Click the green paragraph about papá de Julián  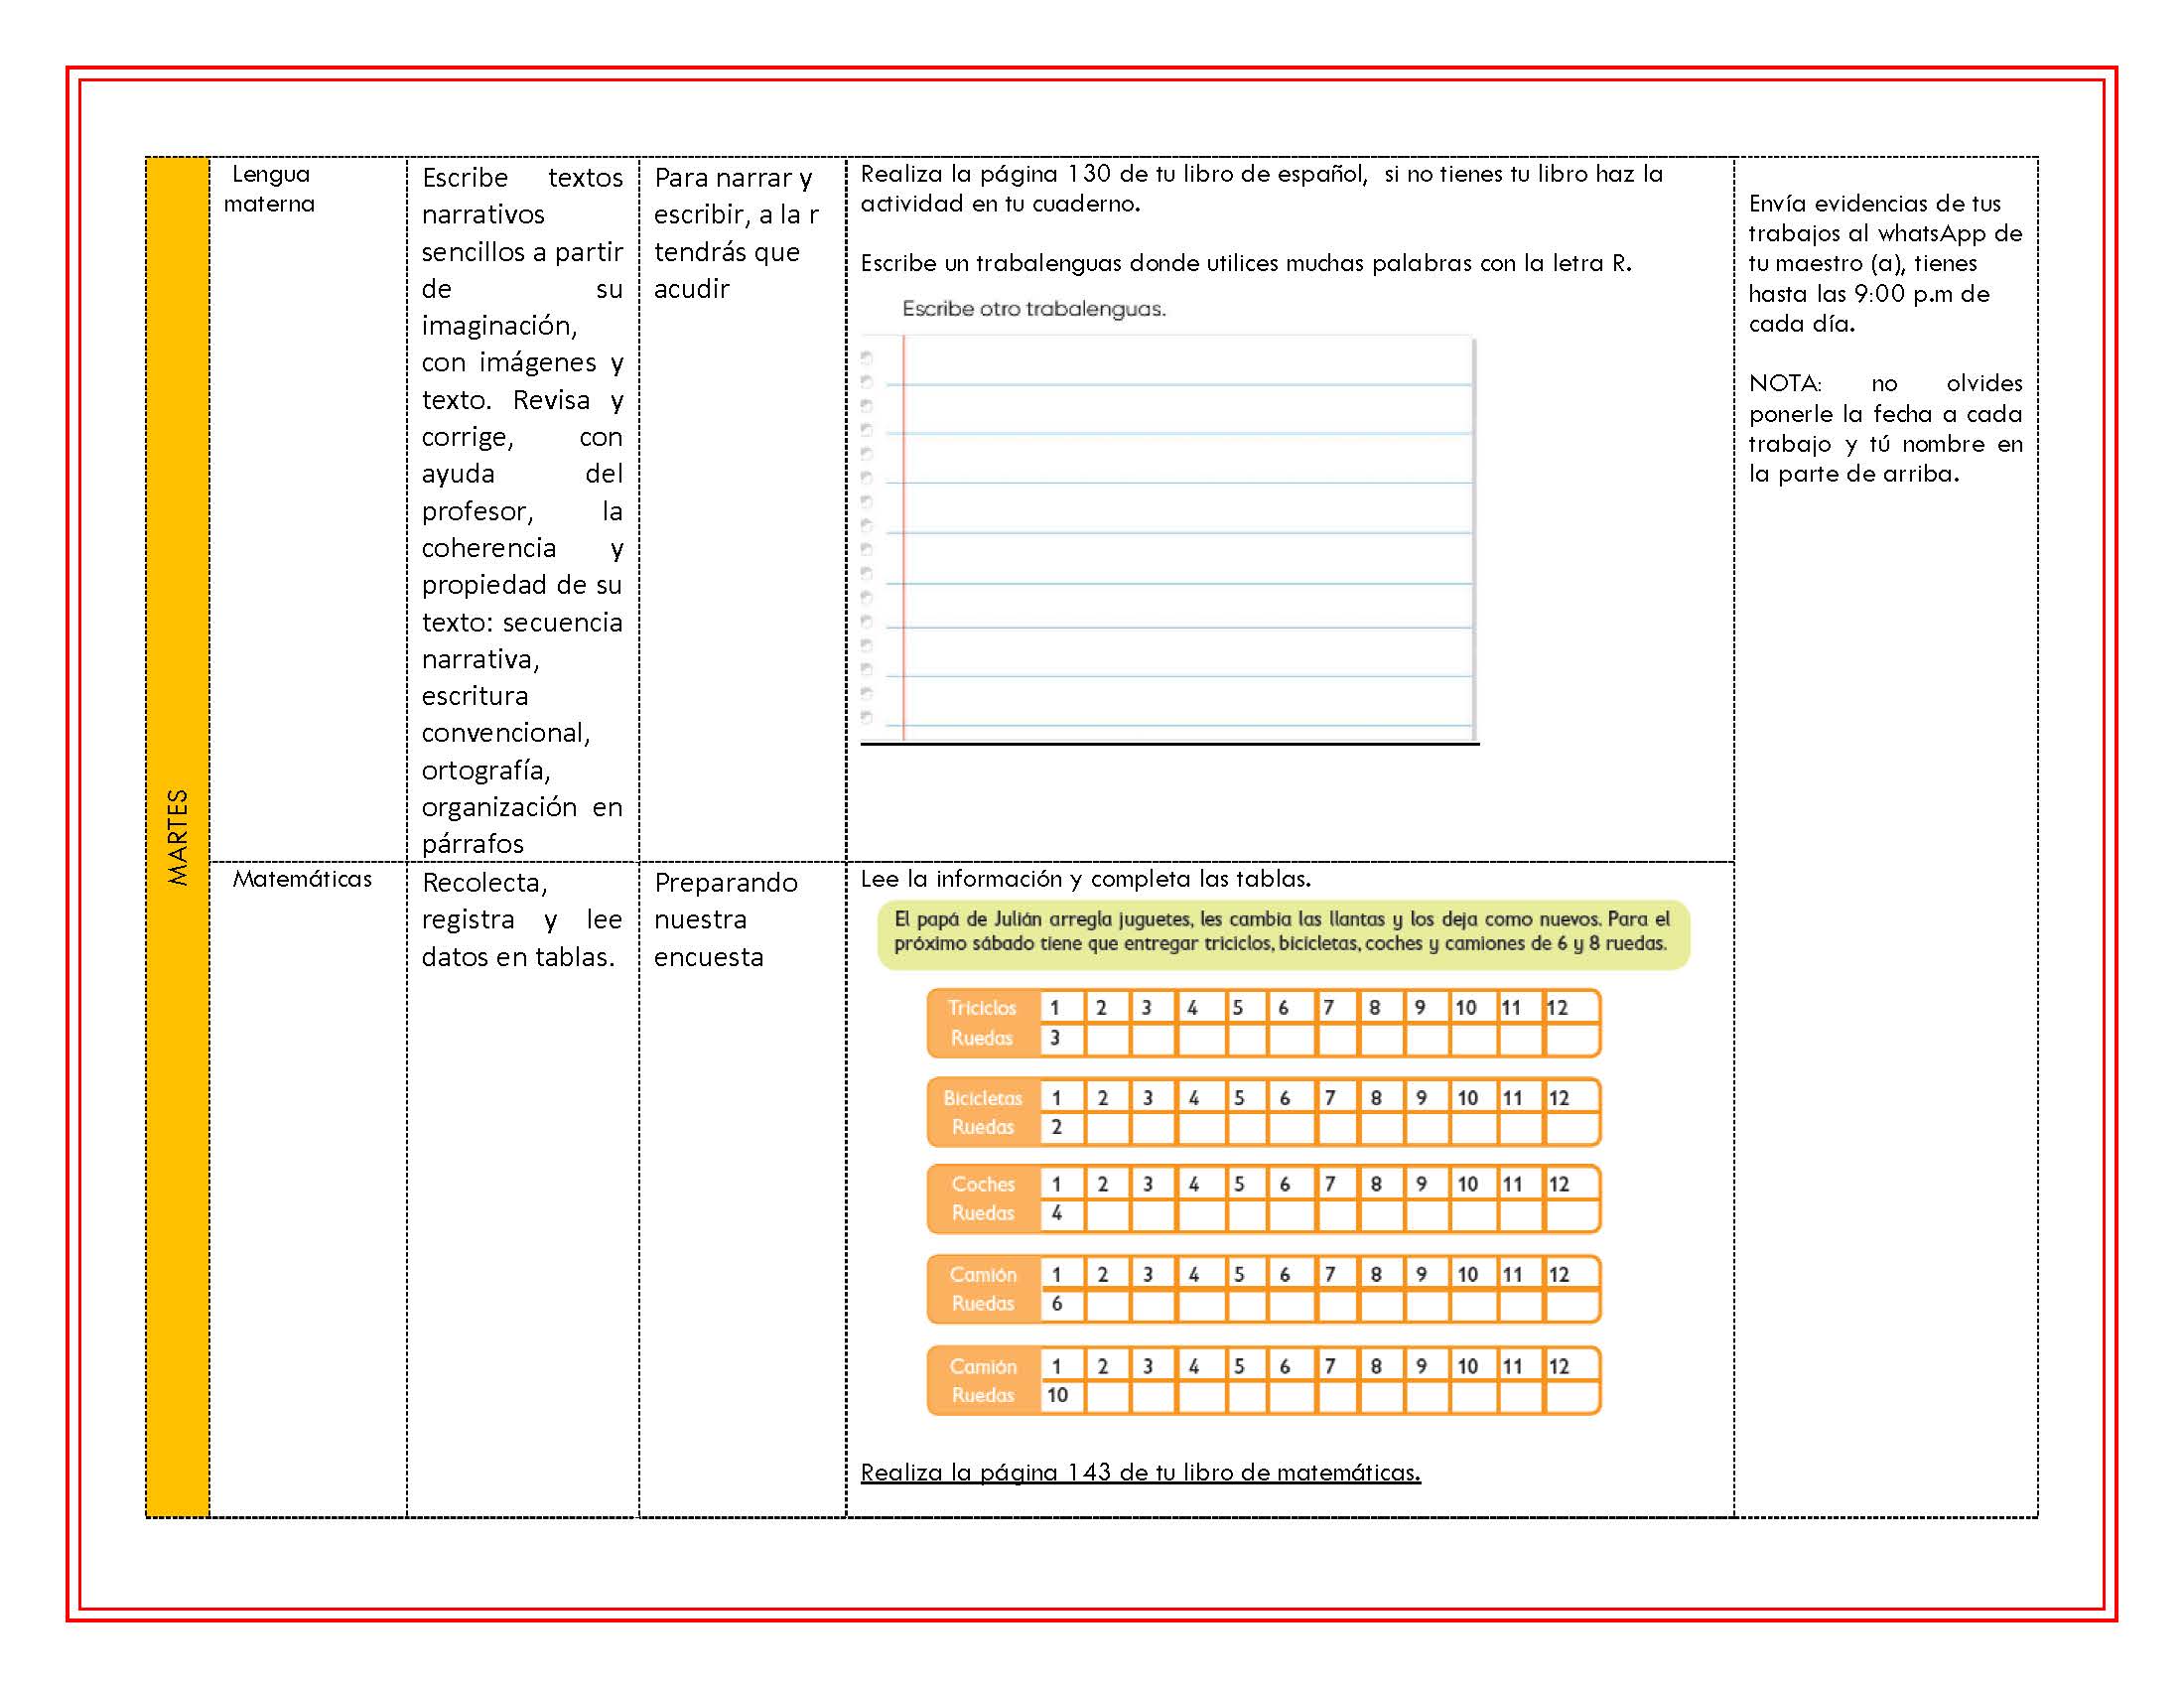1283,932
